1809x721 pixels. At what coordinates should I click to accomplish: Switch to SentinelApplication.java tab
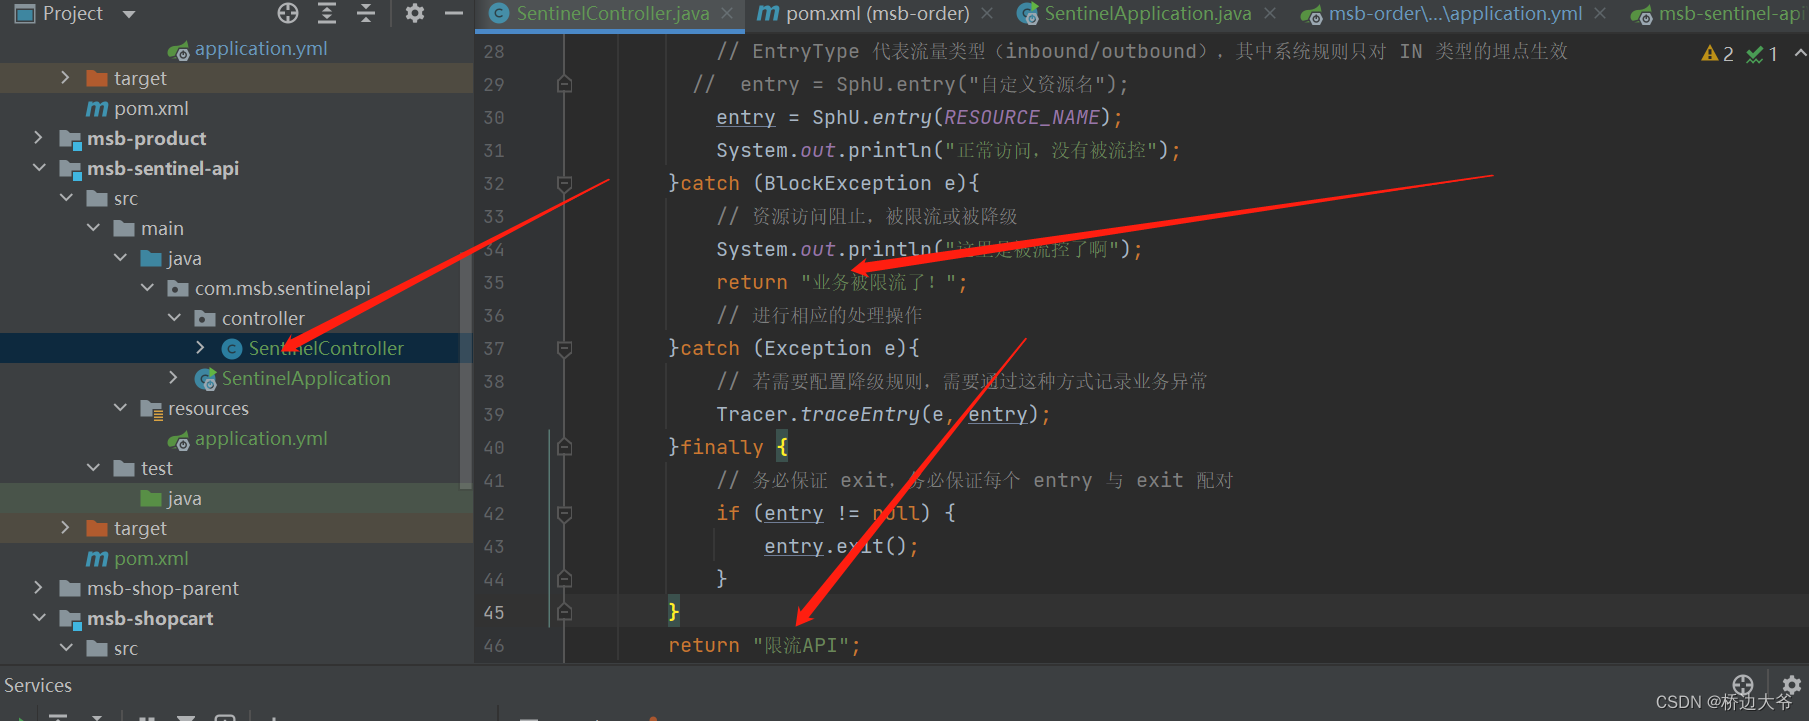point(1135,14)
